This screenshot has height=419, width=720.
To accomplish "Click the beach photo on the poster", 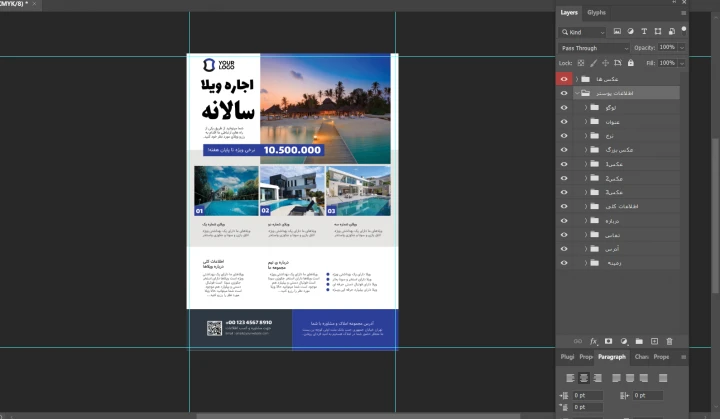I will [x=325, y=108].
